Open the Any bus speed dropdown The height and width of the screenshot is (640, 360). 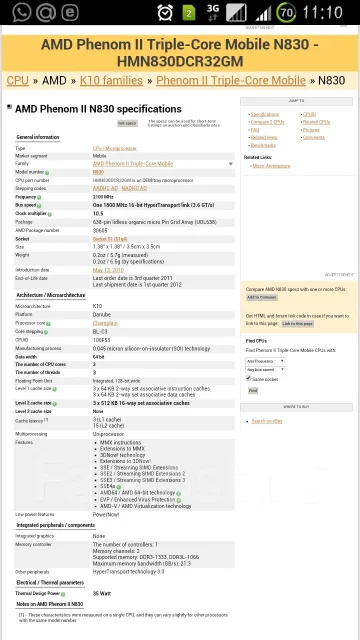(x=265, y=369)
